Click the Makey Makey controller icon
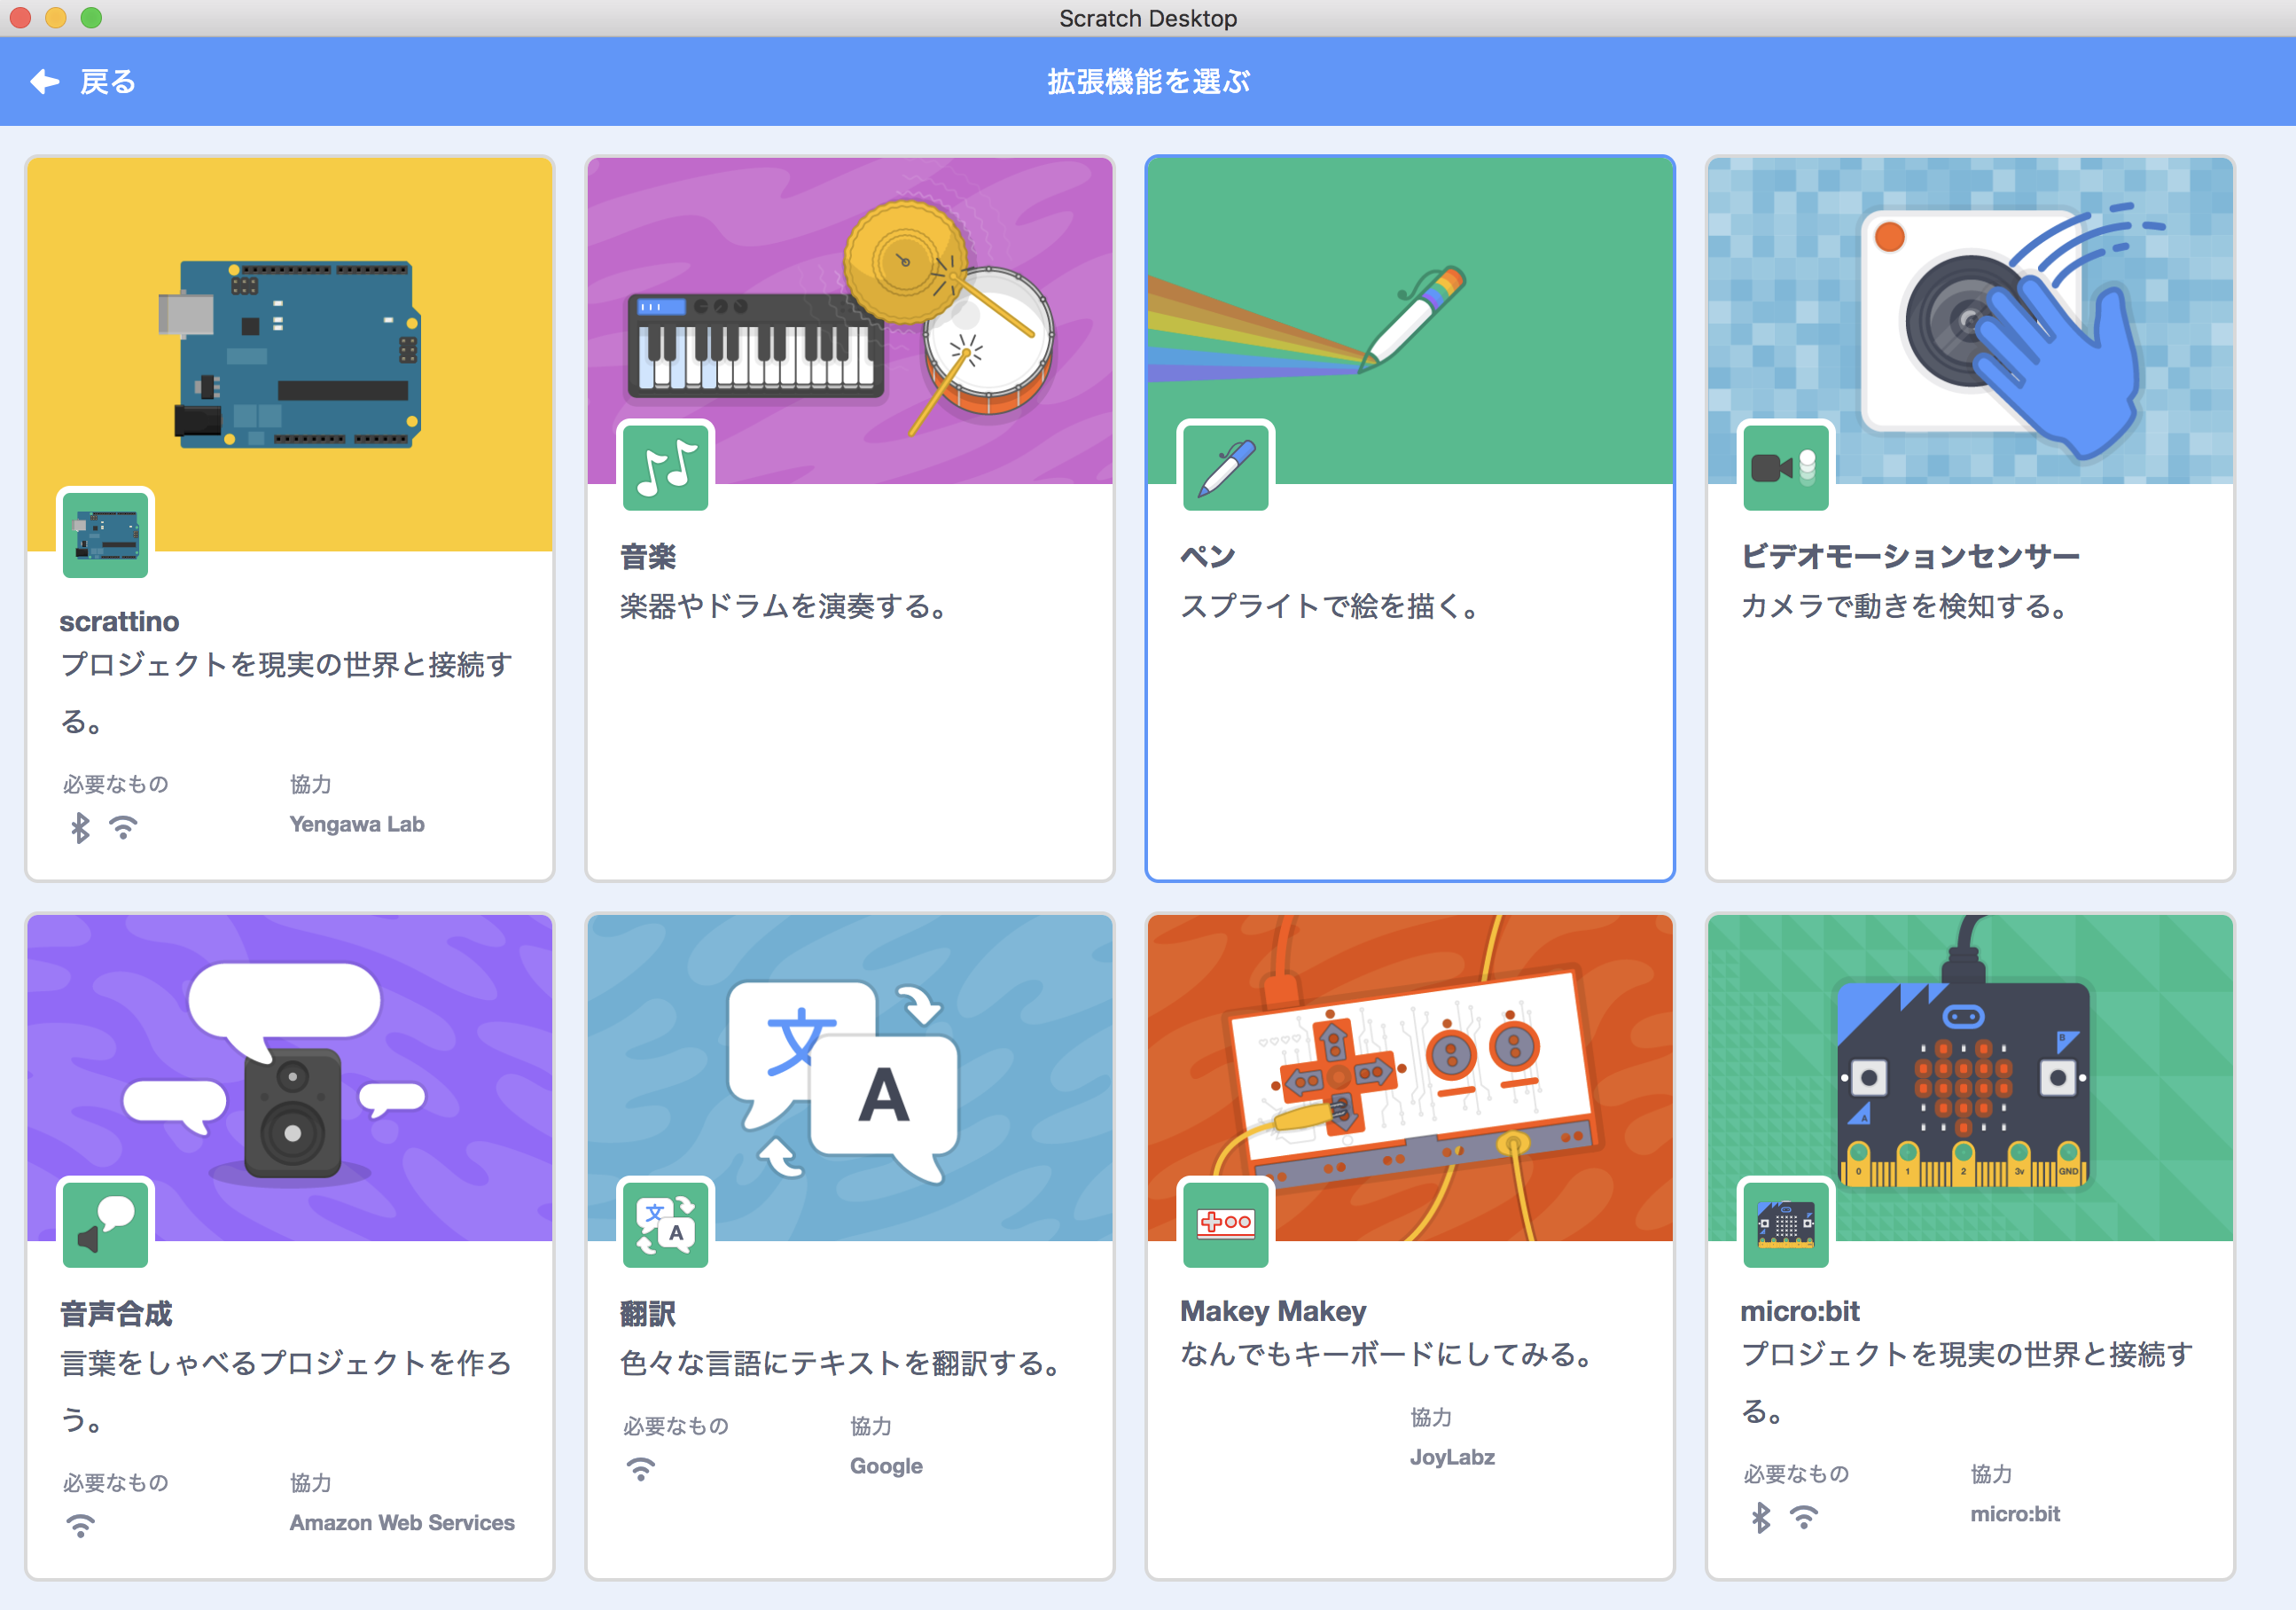This screenshot has width=2296, height=1610. tap(1225, 1224)
